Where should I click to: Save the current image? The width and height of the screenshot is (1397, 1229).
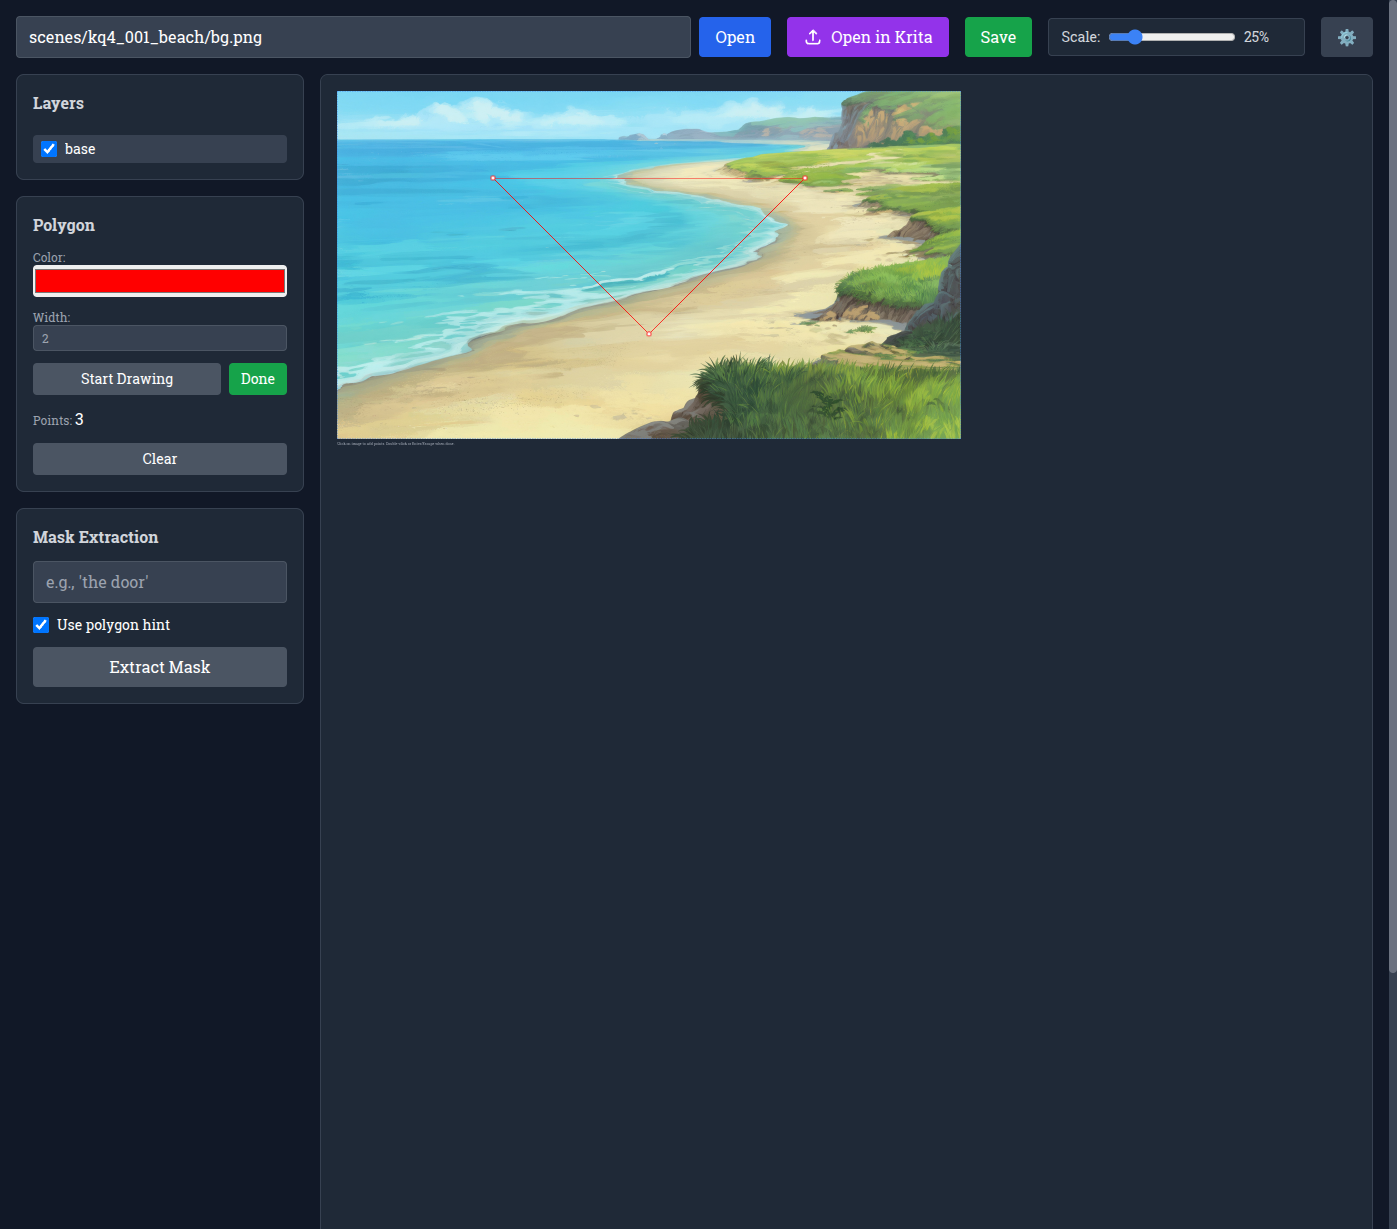coord(997,37)
